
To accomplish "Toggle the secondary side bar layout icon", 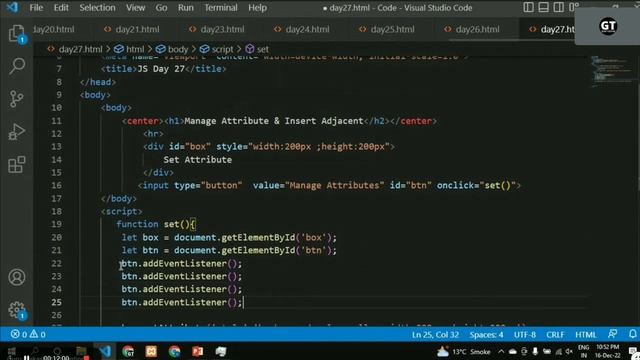I will point(558,7).
